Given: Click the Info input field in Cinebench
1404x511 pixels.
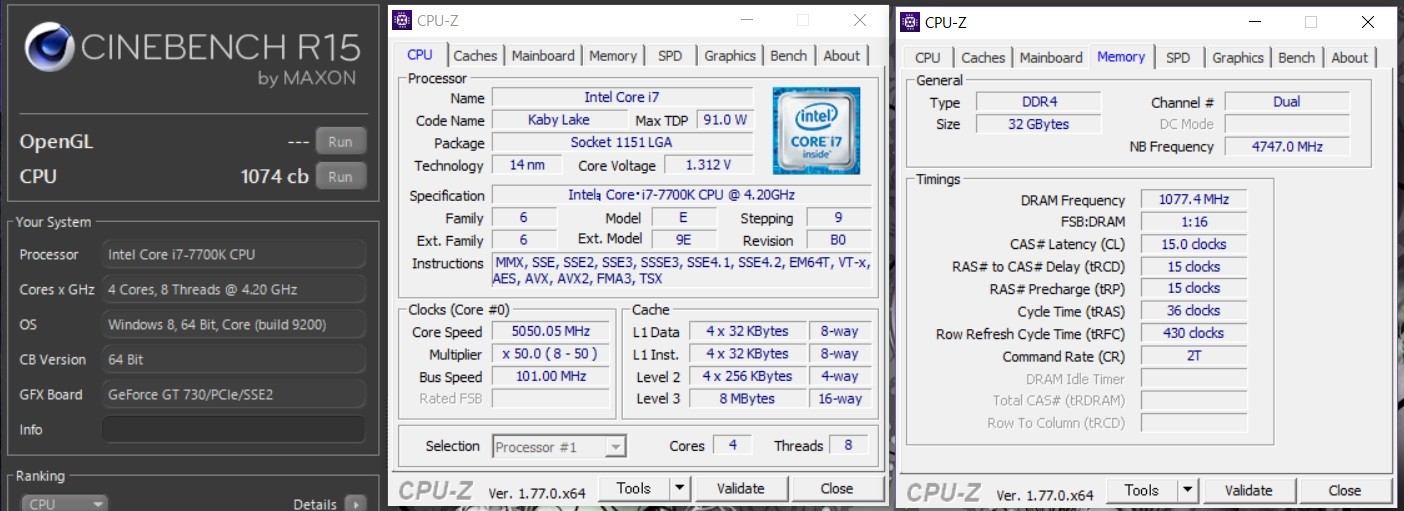Looking at the screenshot, I should point(233,429).
